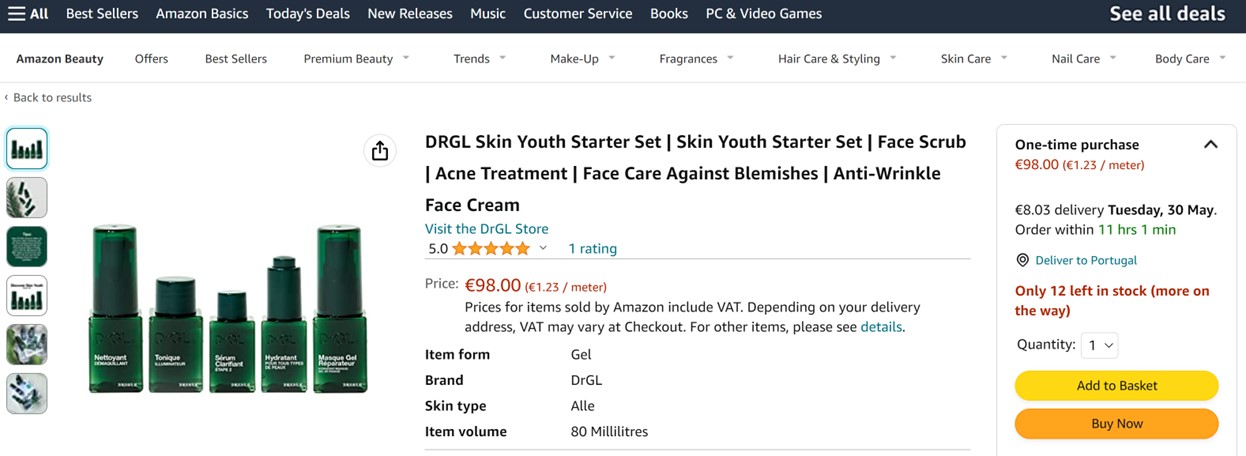The height and width of the screenshot is (456, 1246).
Task: Go back to results
Action: click(x=48, y=97)
